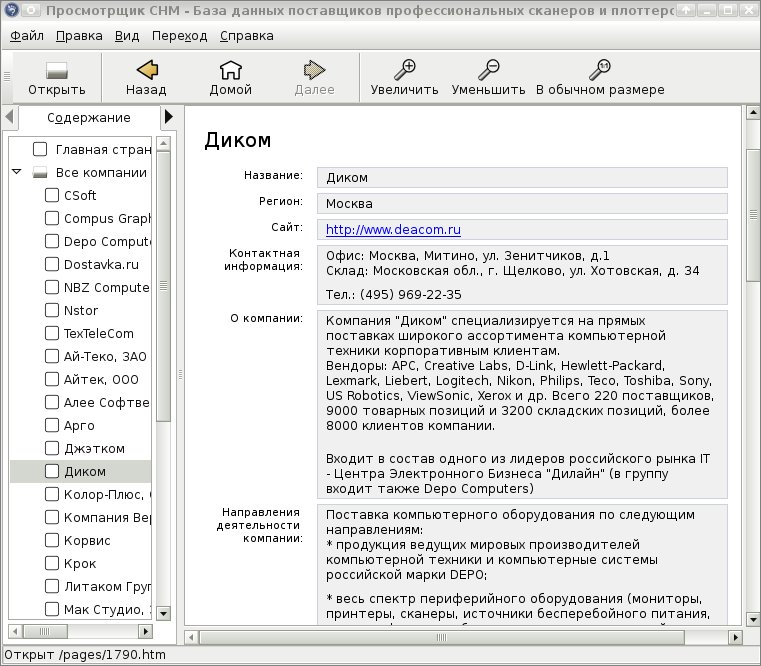Select Ай-Теко, ЗАО in the tree
The height and width of the screenshot is (666, 761).
click(x=105, y=356)
